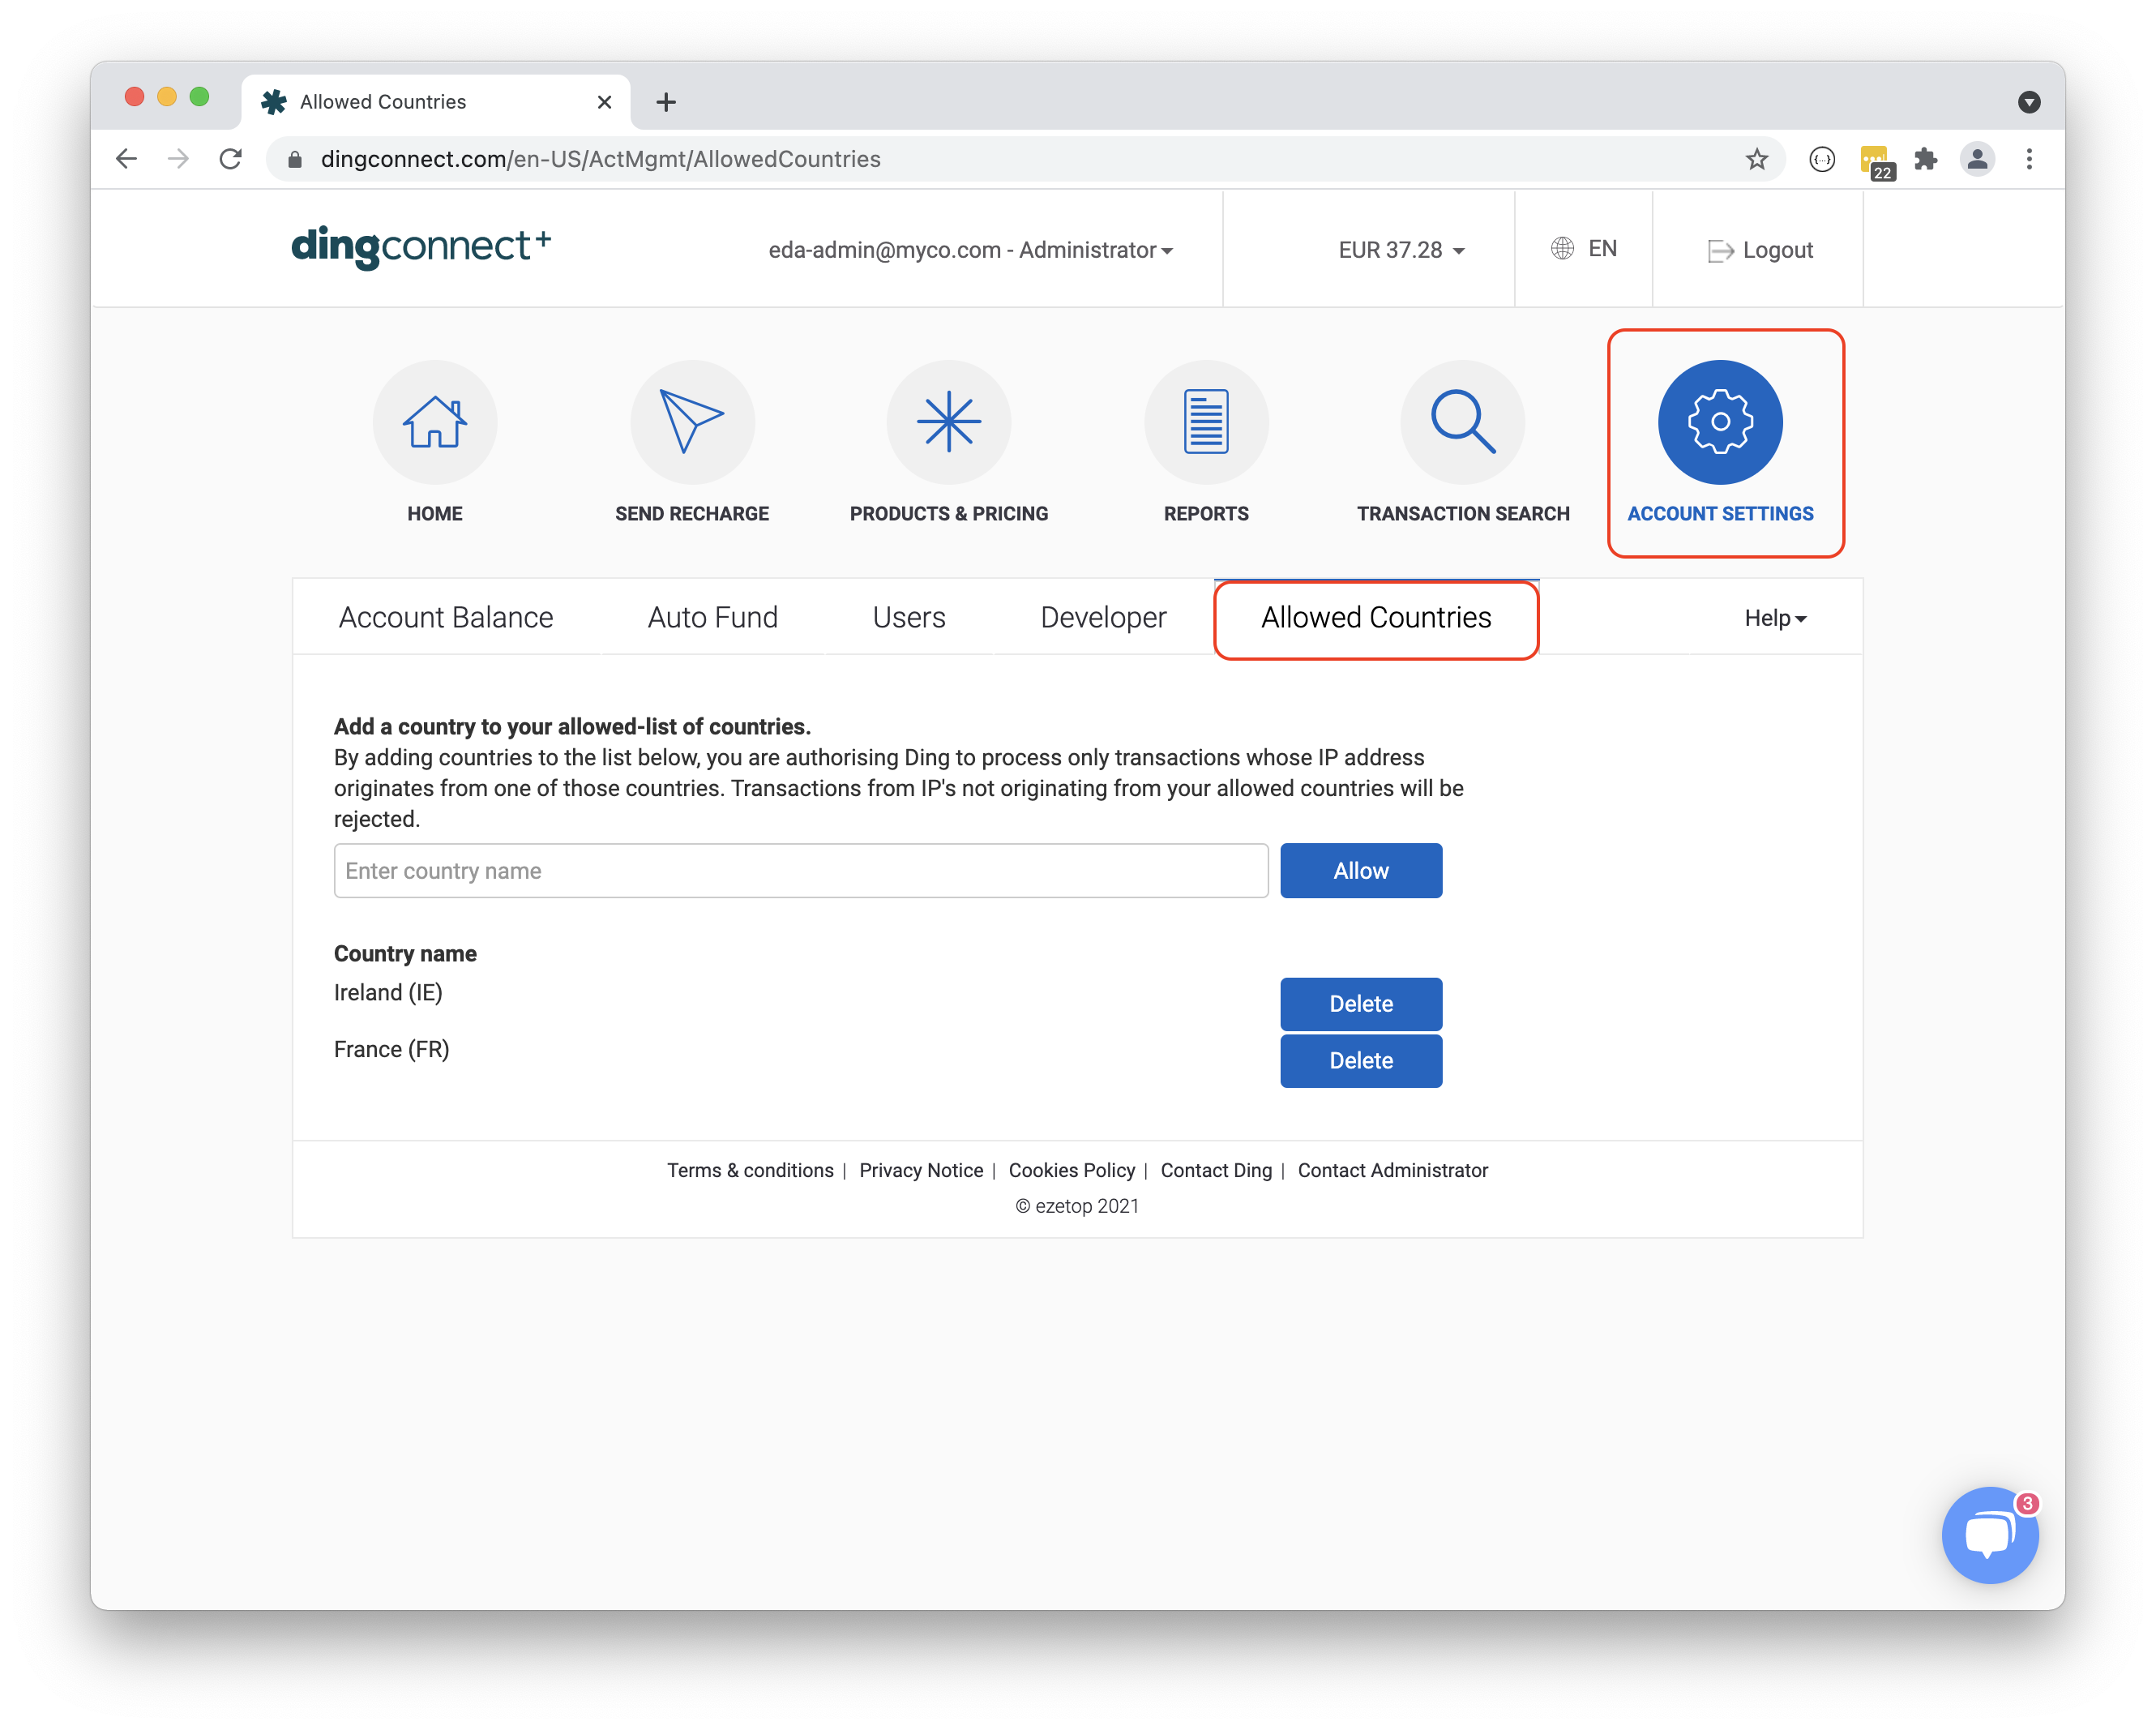This screenshot has height=1730, width=2156.
Task: Reload the page via refresh icon
Action: [x=231, y=159]
